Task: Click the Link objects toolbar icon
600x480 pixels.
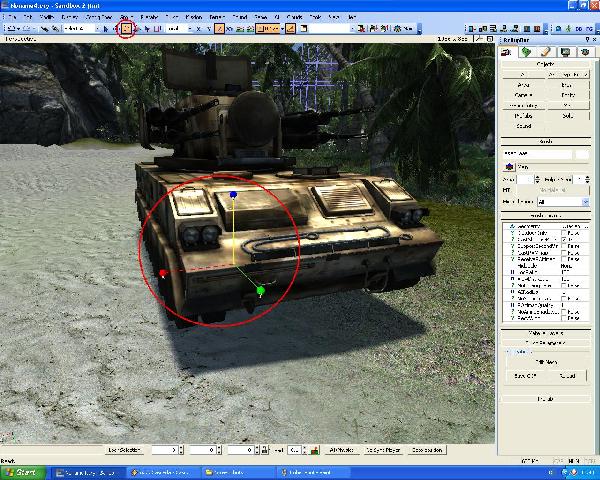Action: coord(45,29)
